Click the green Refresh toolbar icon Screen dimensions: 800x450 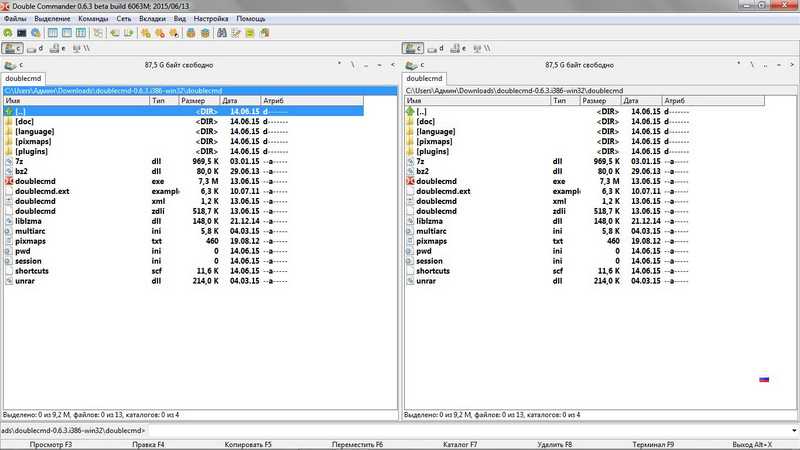pyautogui.click(x=8, y=33)
